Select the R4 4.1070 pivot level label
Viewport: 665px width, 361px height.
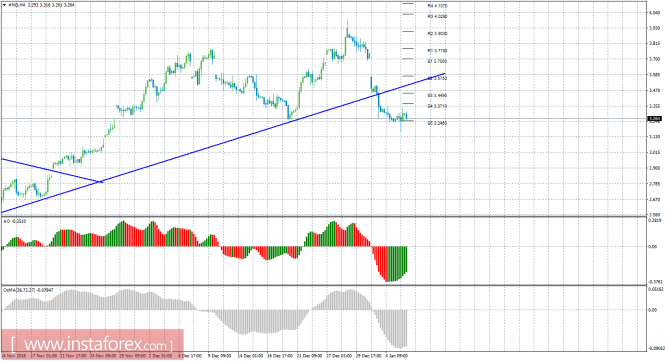[x=437, y=6]
